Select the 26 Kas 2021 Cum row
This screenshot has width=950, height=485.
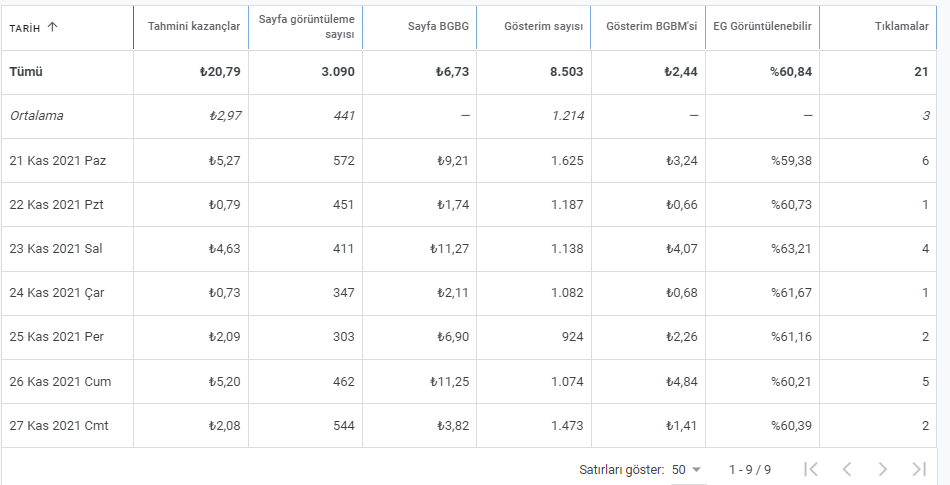tap(469, 381)
